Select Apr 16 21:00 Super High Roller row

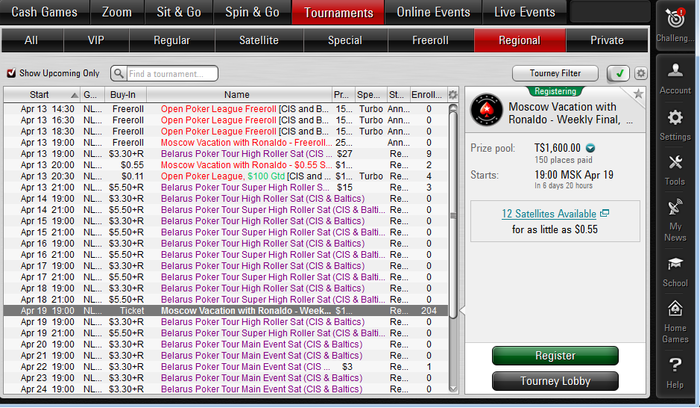click(x=226, y=254)
